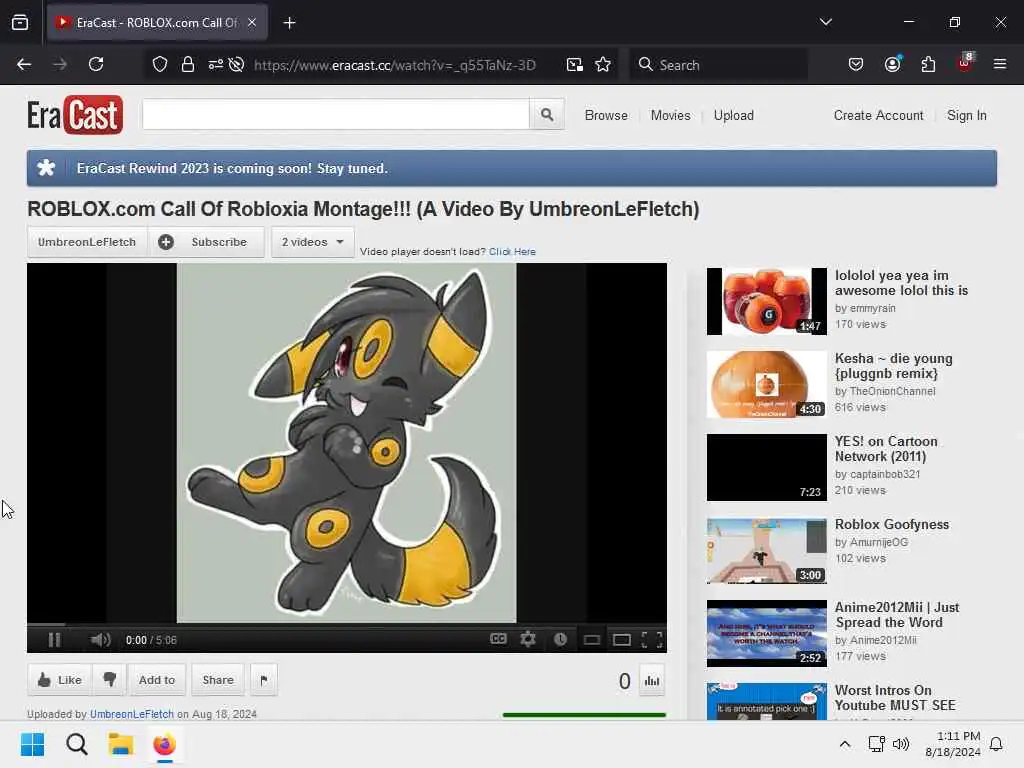Viewport: 1024px width, 768px height.
Task: Close the EraCast tab
Action: coord(252,22)
